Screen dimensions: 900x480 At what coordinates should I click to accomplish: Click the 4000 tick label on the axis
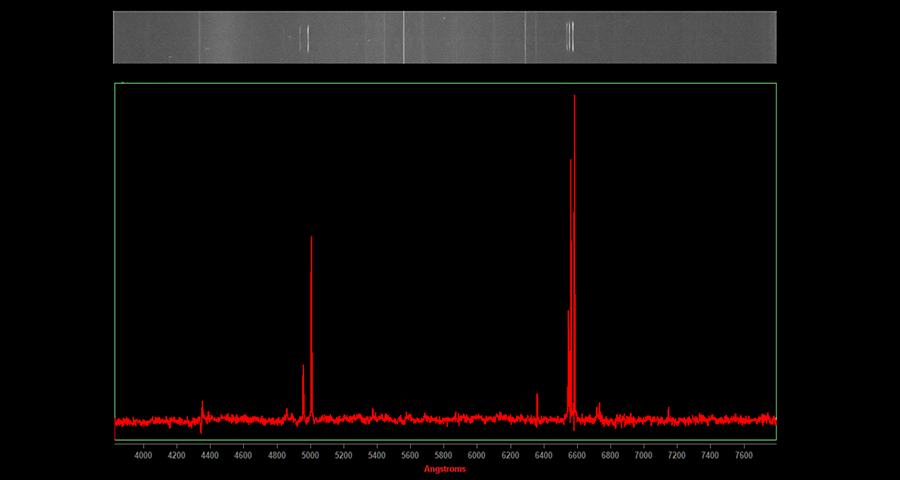(143, 455)
